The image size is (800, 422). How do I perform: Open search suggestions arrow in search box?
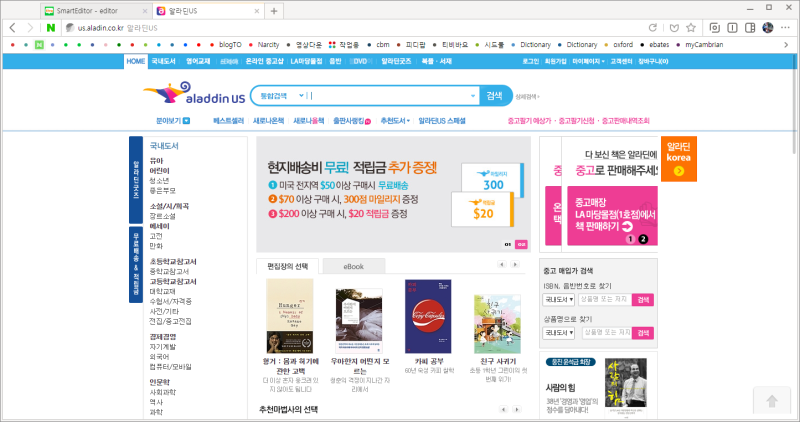pyautogui.click(x=472, y=95)
